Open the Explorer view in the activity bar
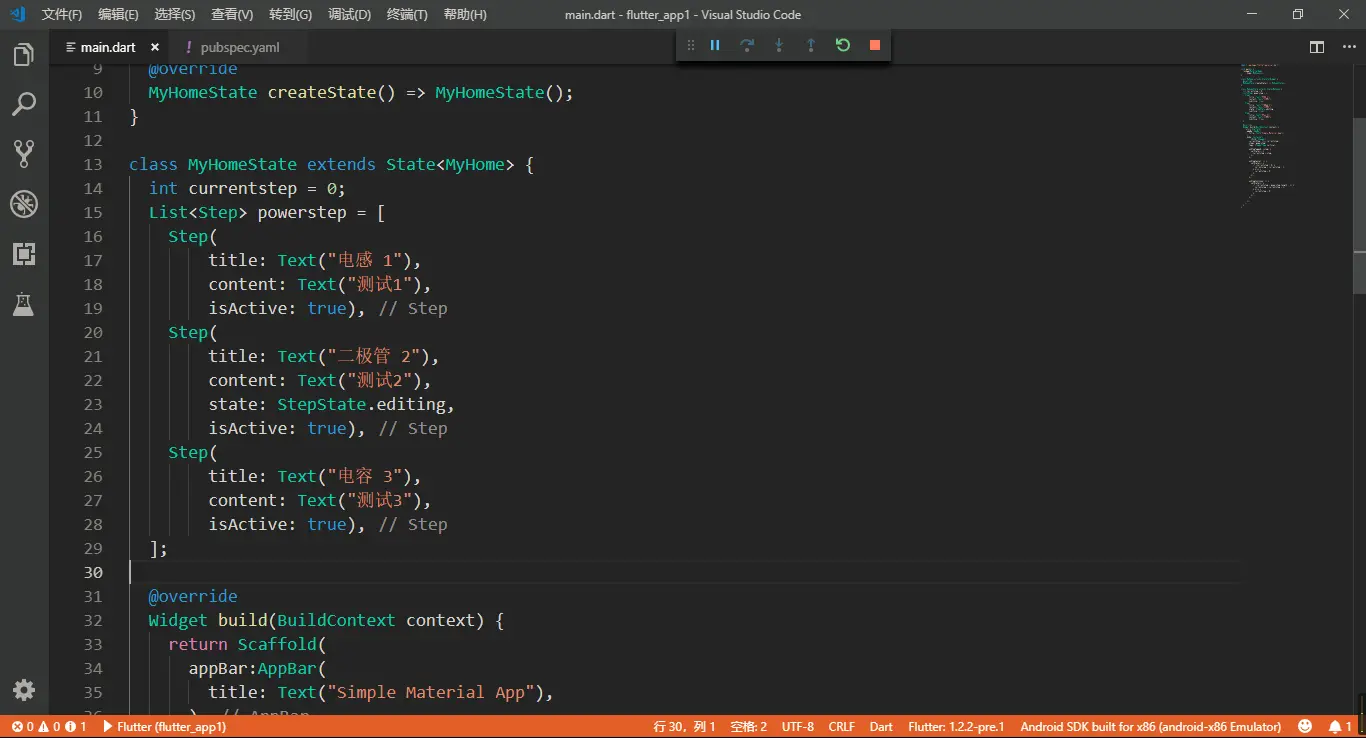 [24, 55]
